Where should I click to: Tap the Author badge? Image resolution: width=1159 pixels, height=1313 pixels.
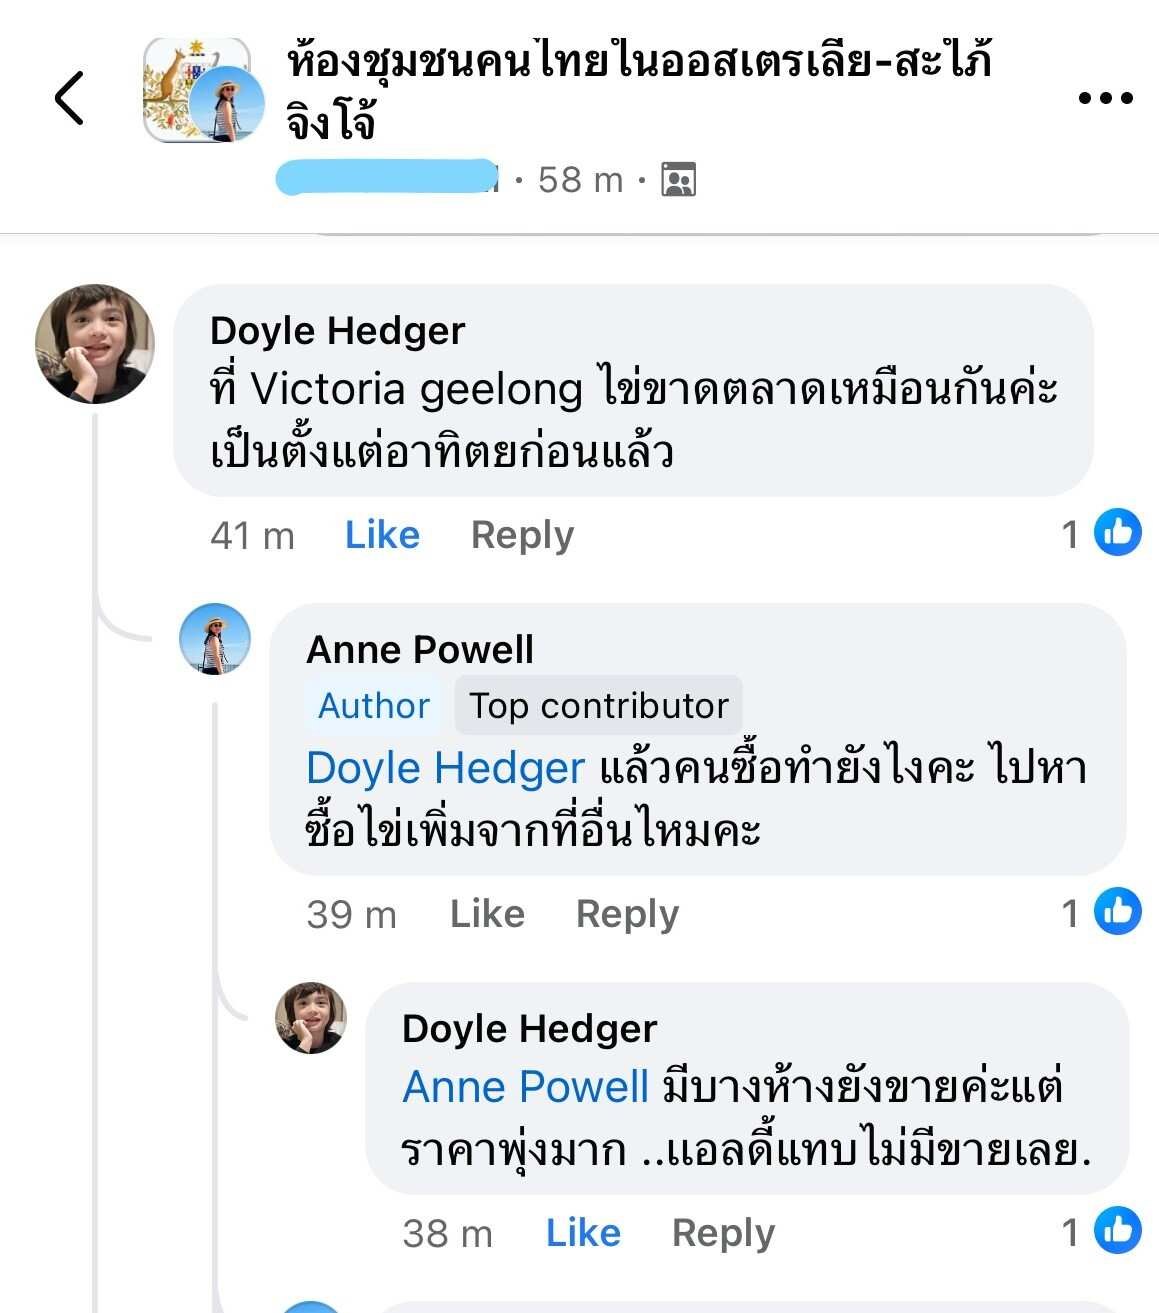pos(374,706)
